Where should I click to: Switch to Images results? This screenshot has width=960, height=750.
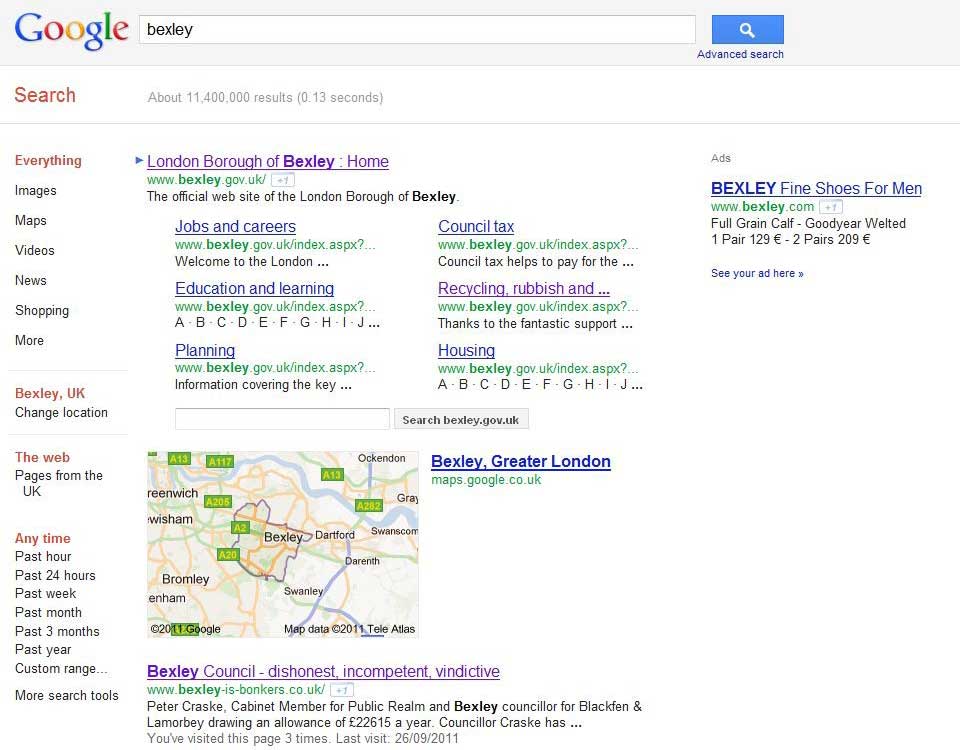tap(35, 190)
